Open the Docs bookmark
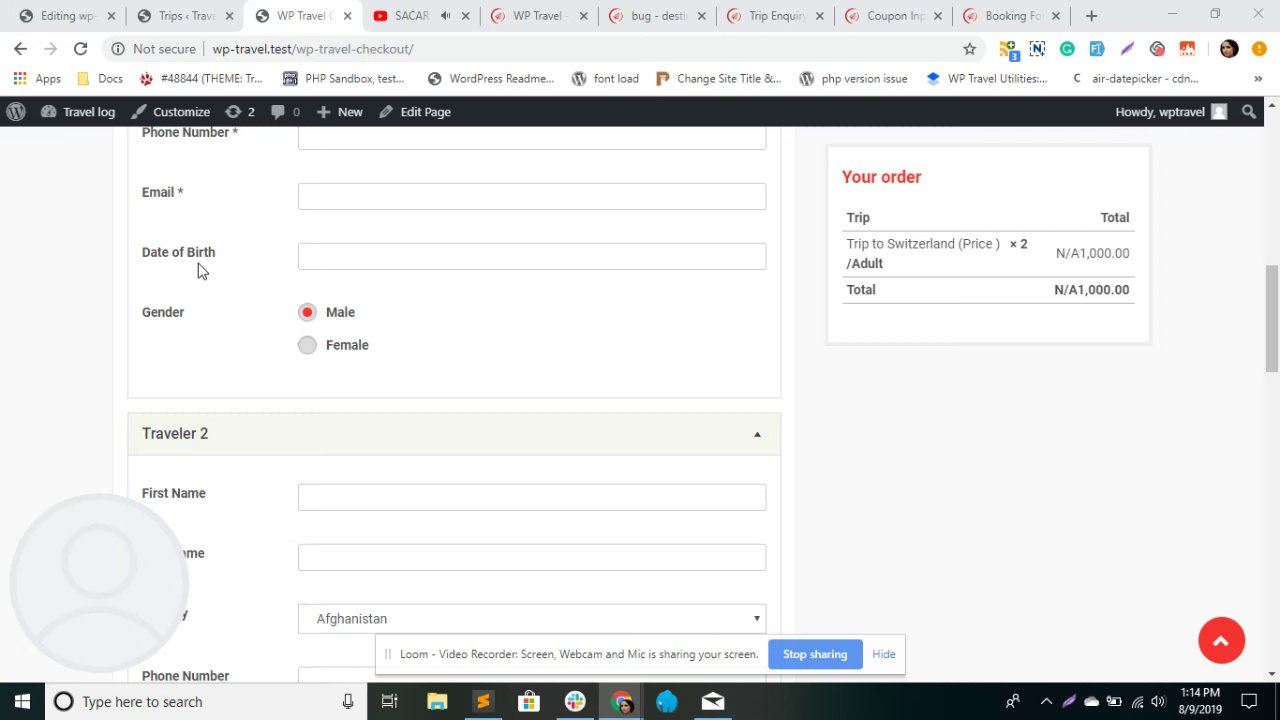 tap(99, 78)
